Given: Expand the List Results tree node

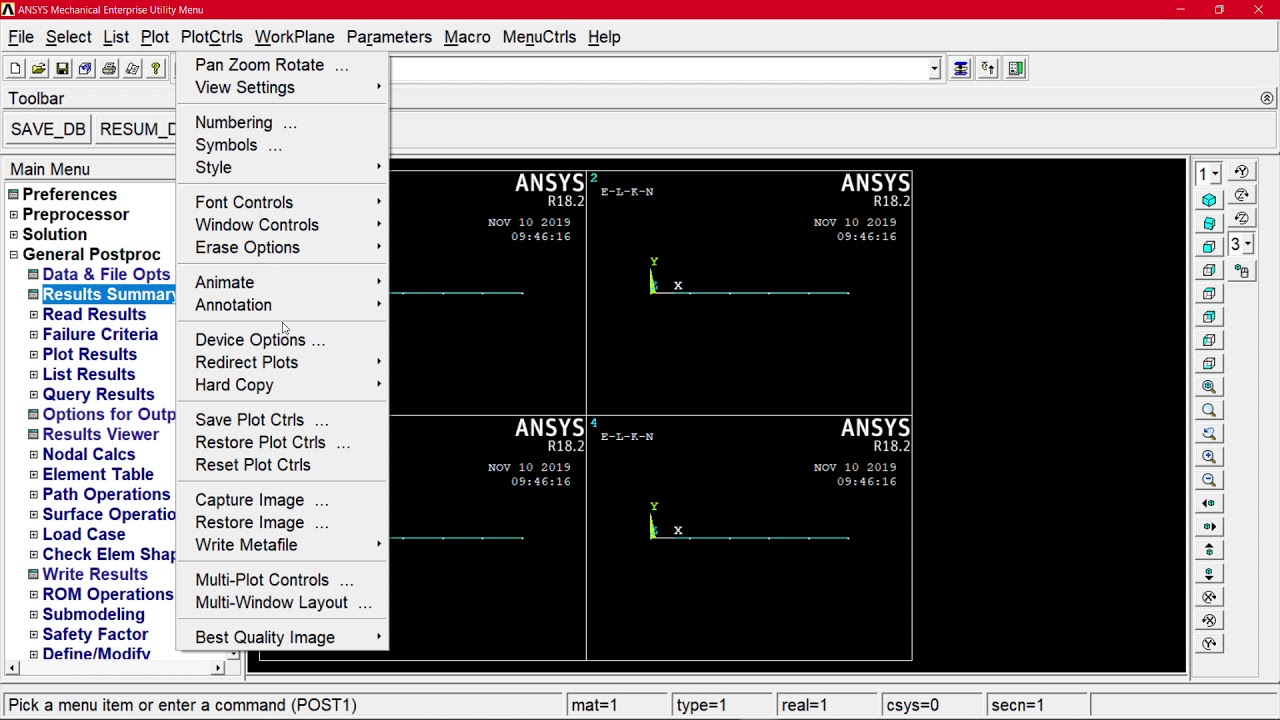Looking at the screenshot, I should pyautogui.click(x=34, y=375).
